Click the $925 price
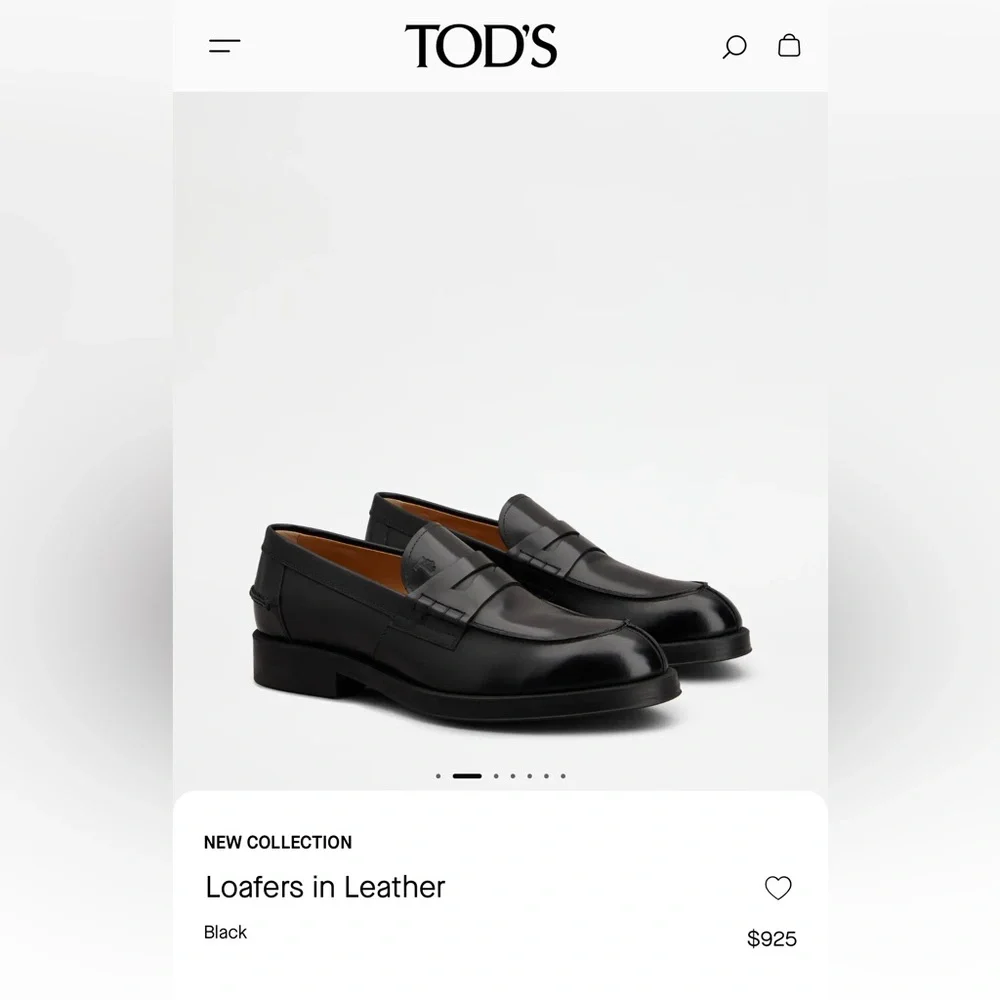This screenshot has width=1000, height=1000. (772, 939)
